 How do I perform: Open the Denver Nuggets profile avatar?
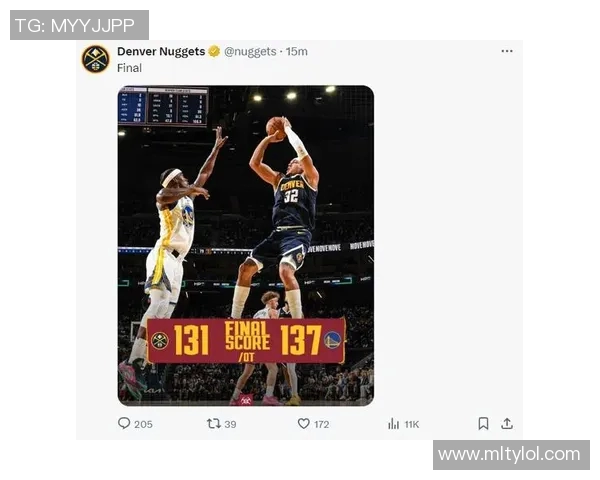[95, 59]
